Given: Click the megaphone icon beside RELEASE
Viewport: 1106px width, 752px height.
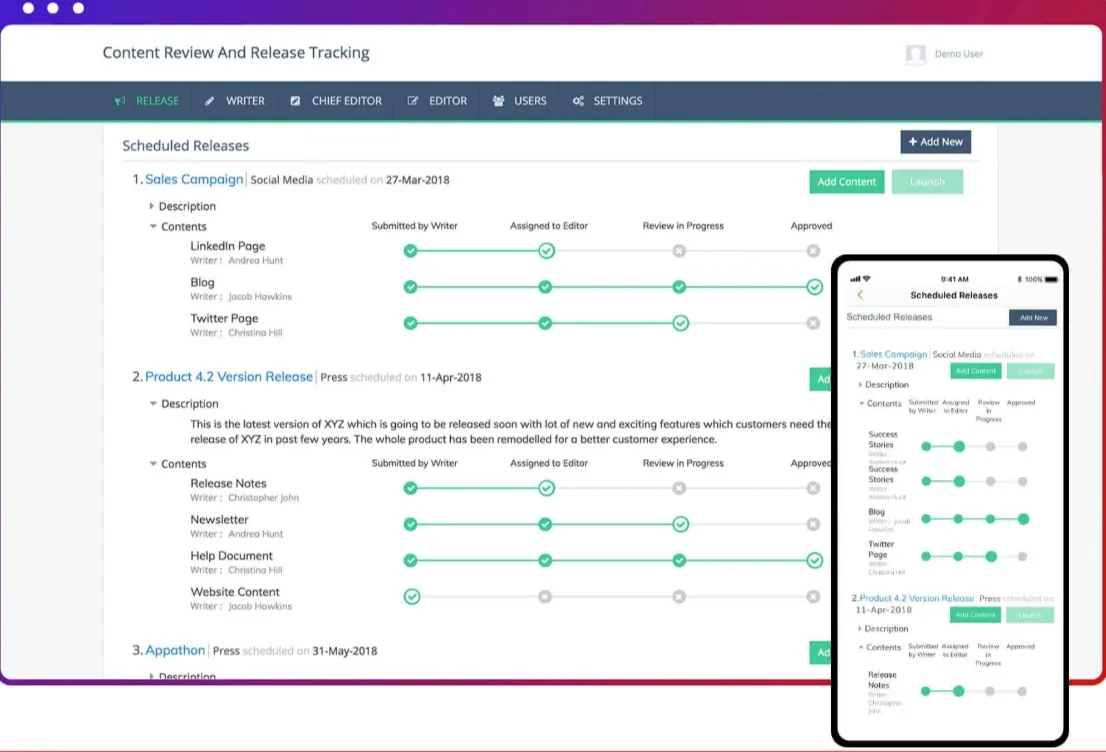Looking at the screenshot, I should point(120,101).
